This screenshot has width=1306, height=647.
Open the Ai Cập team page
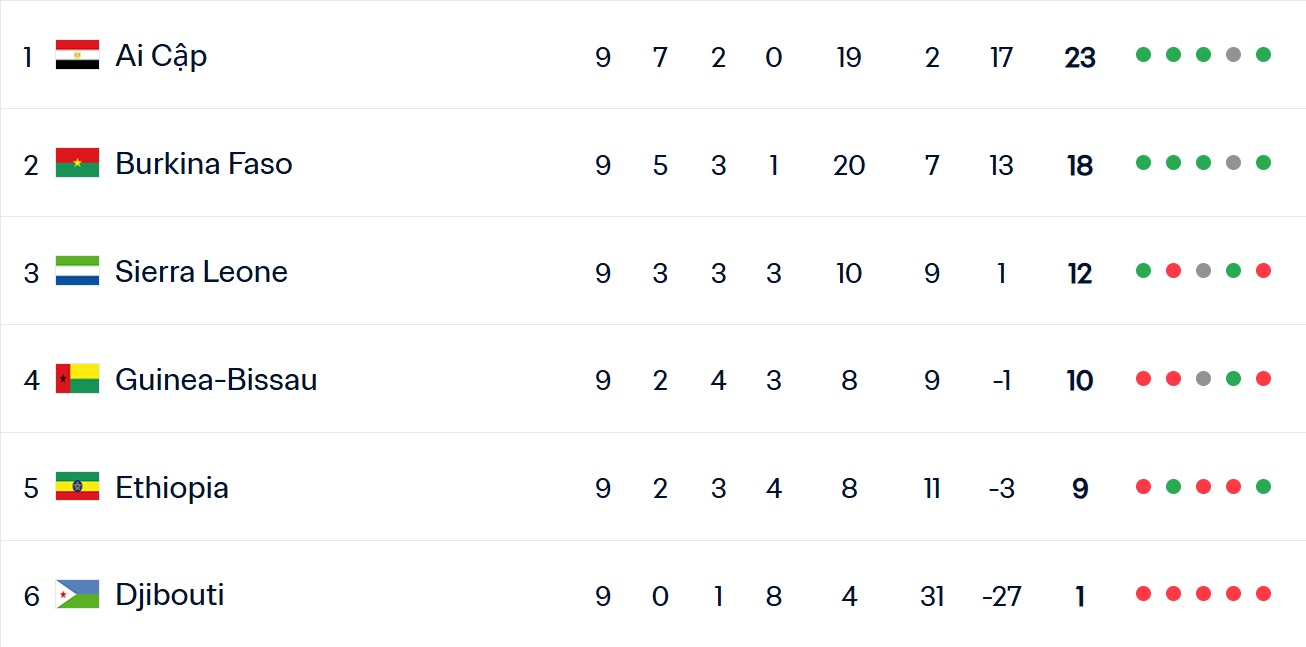[161, 56]
